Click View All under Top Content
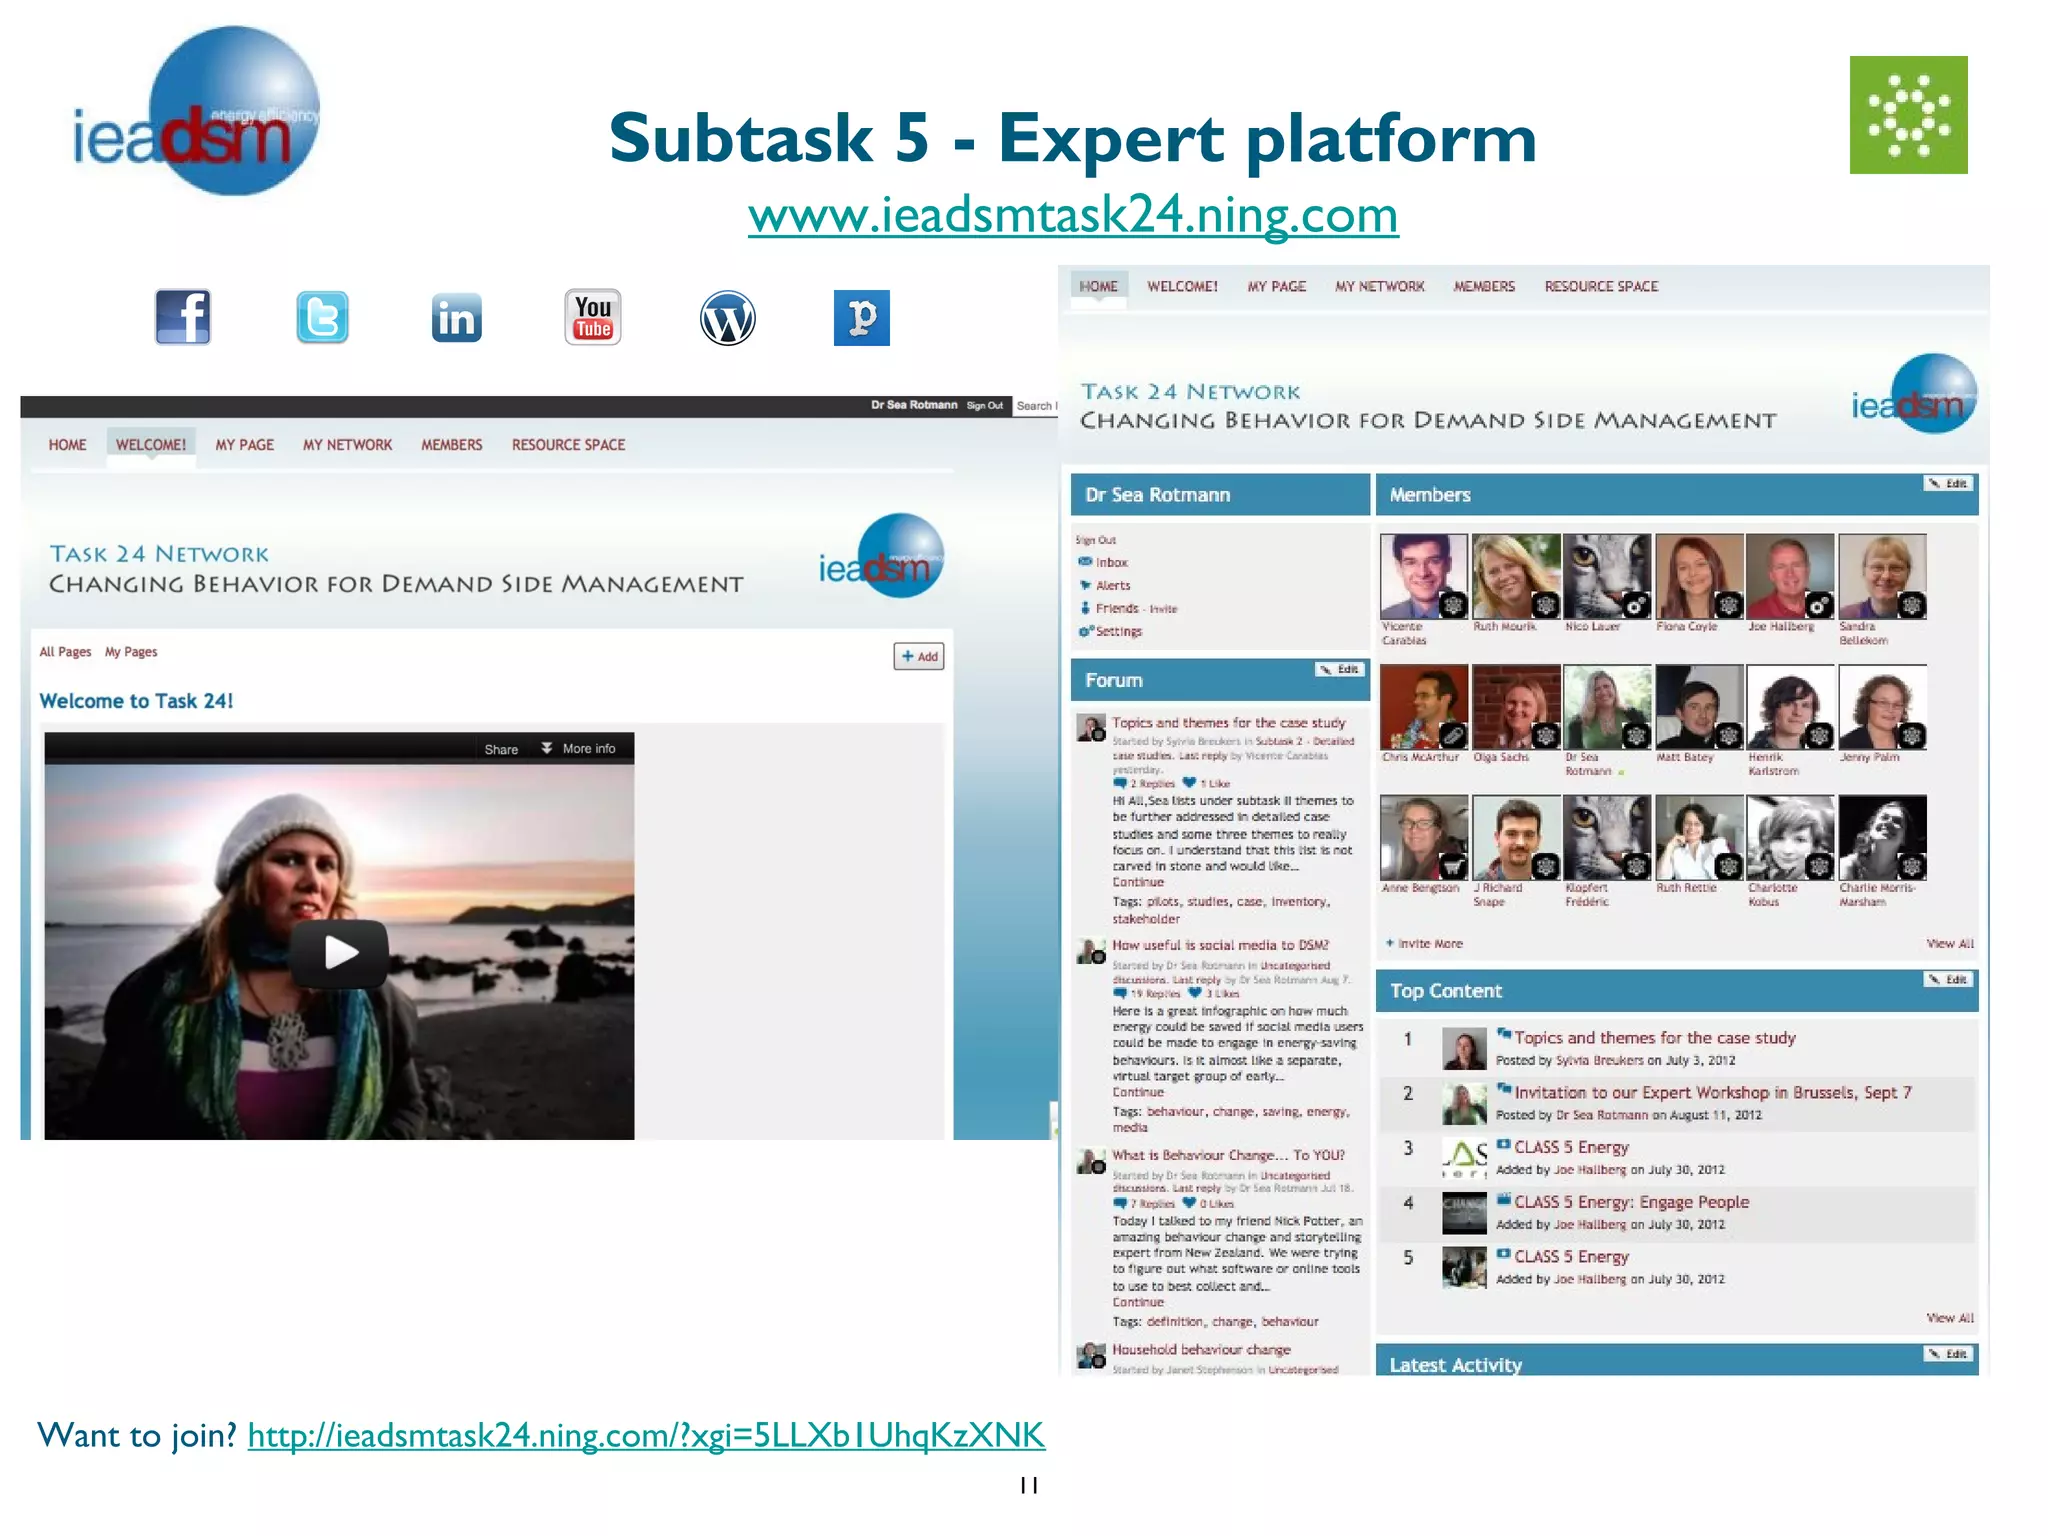 coord(1950,1318)
